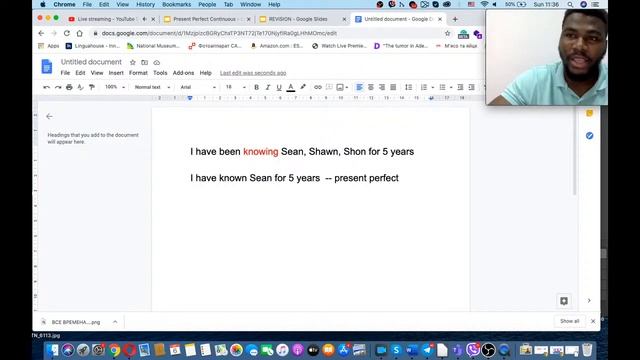Open the zoom level dropdown
The height and width of the screenshot is (360, 640).
tap(115, 87)
